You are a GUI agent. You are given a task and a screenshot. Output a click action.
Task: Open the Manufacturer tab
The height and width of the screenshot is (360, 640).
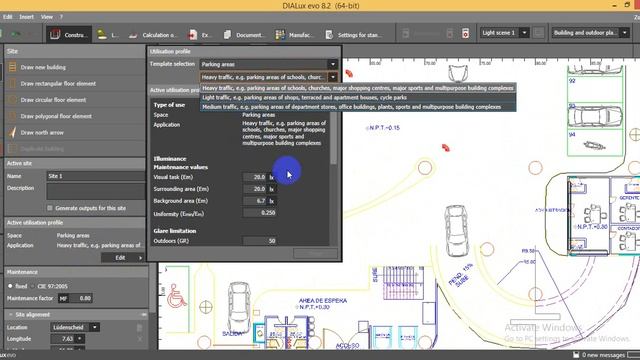pos(293,35)
